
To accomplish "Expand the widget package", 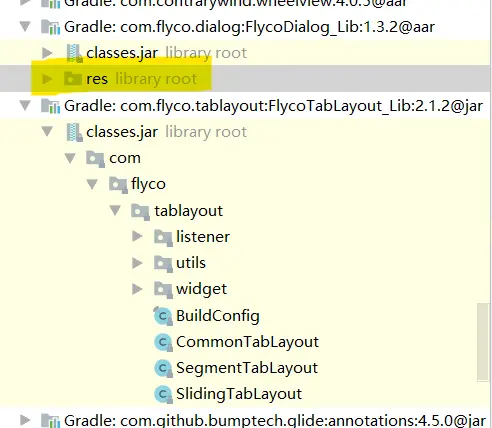I will pyautogui.click(x=137, y=289).
